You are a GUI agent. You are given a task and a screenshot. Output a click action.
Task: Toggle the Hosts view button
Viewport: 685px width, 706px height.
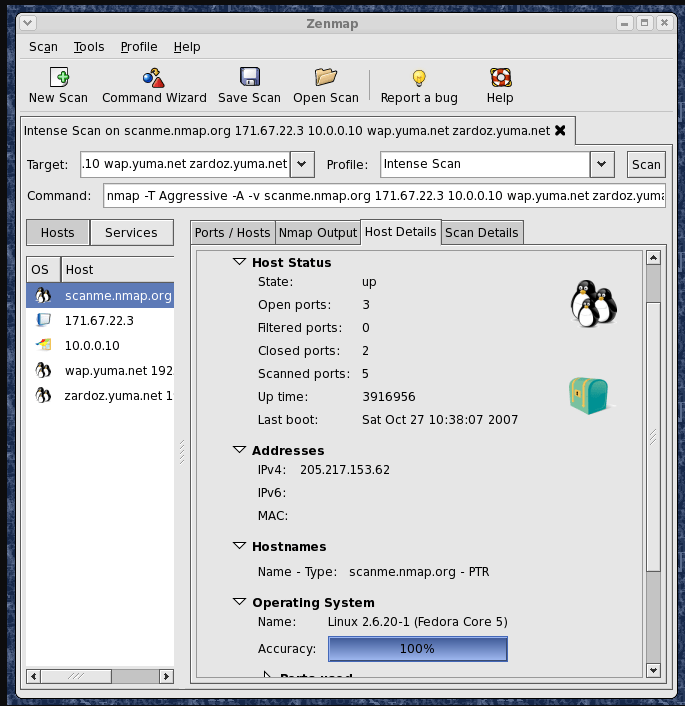58,232
